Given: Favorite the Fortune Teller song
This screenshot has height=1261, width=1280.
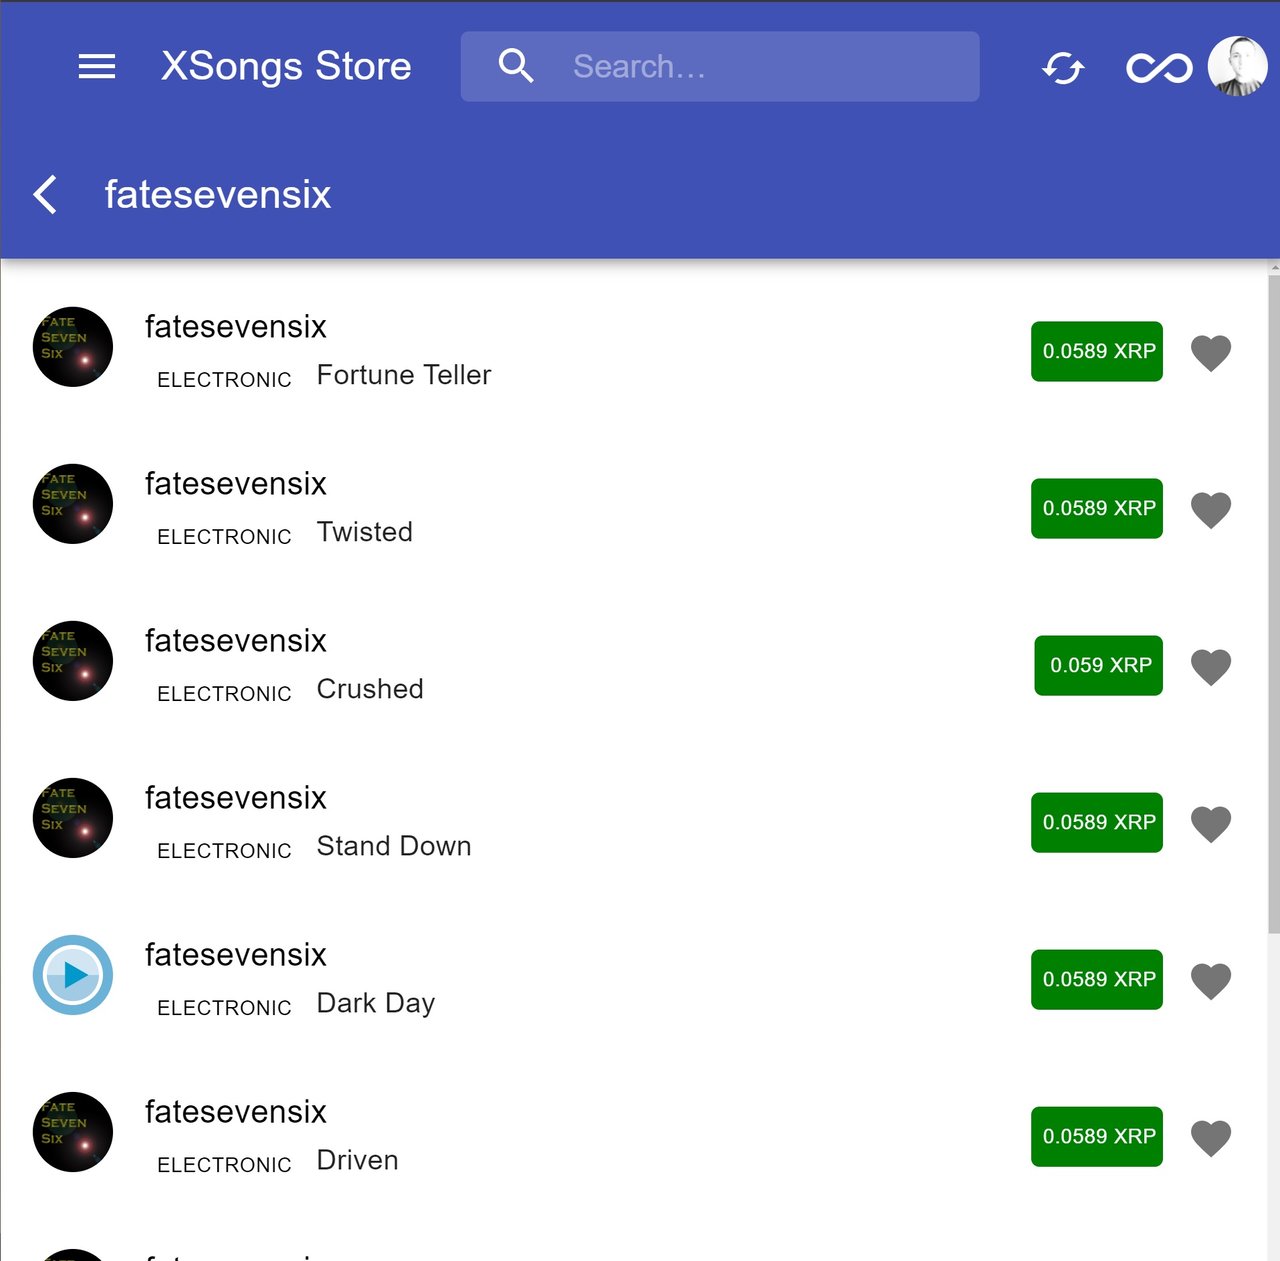Looking at the screenshot, I should [1210, 352].
